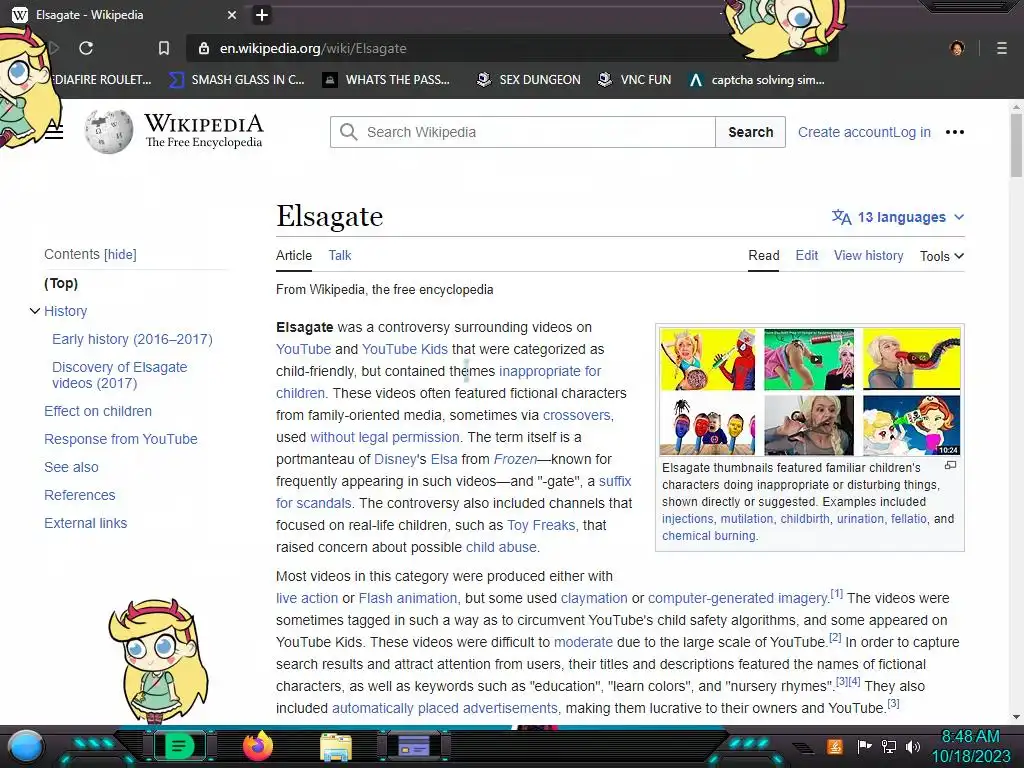Click the padlock site security icon

click(204, 48)
